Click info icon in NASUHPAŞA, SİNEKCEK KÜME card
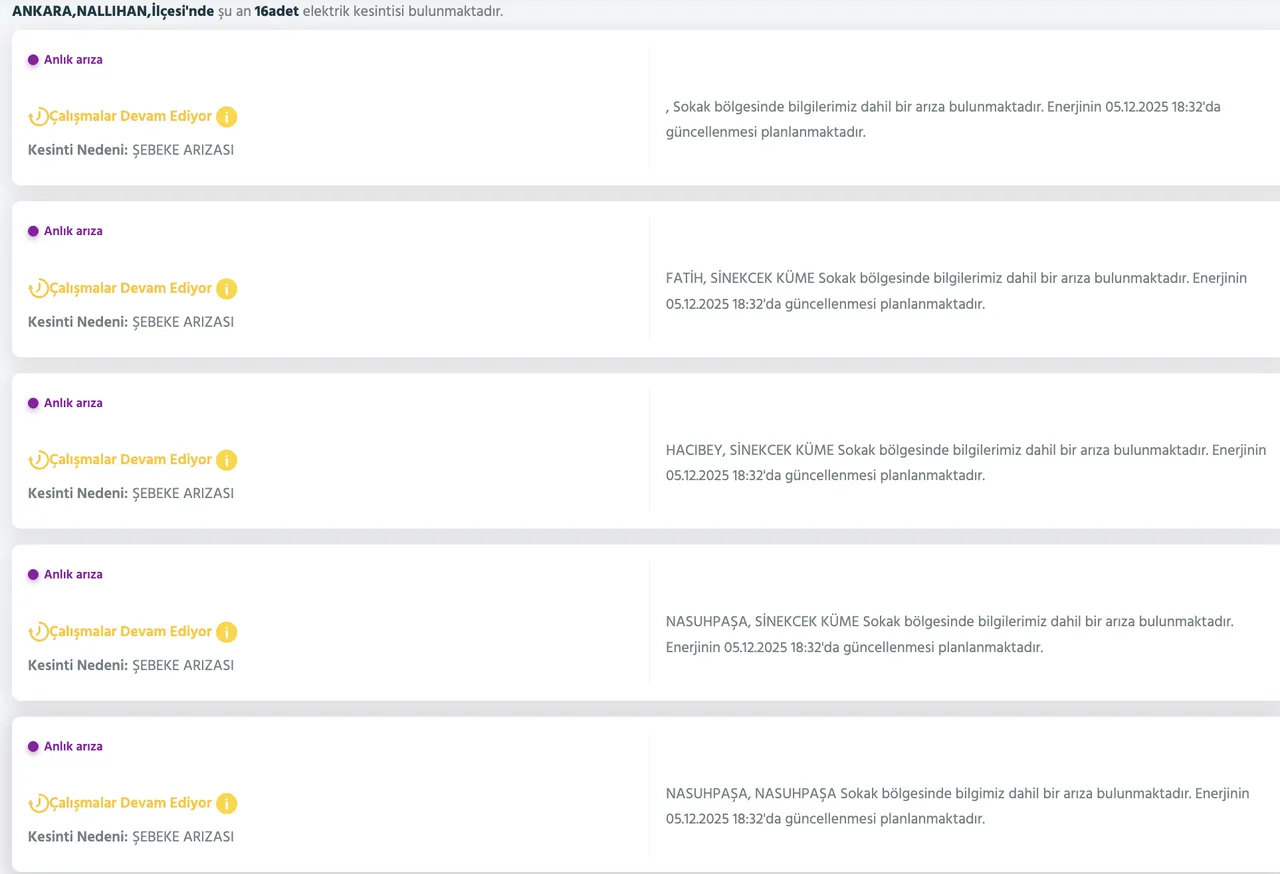 pos(227,632)
